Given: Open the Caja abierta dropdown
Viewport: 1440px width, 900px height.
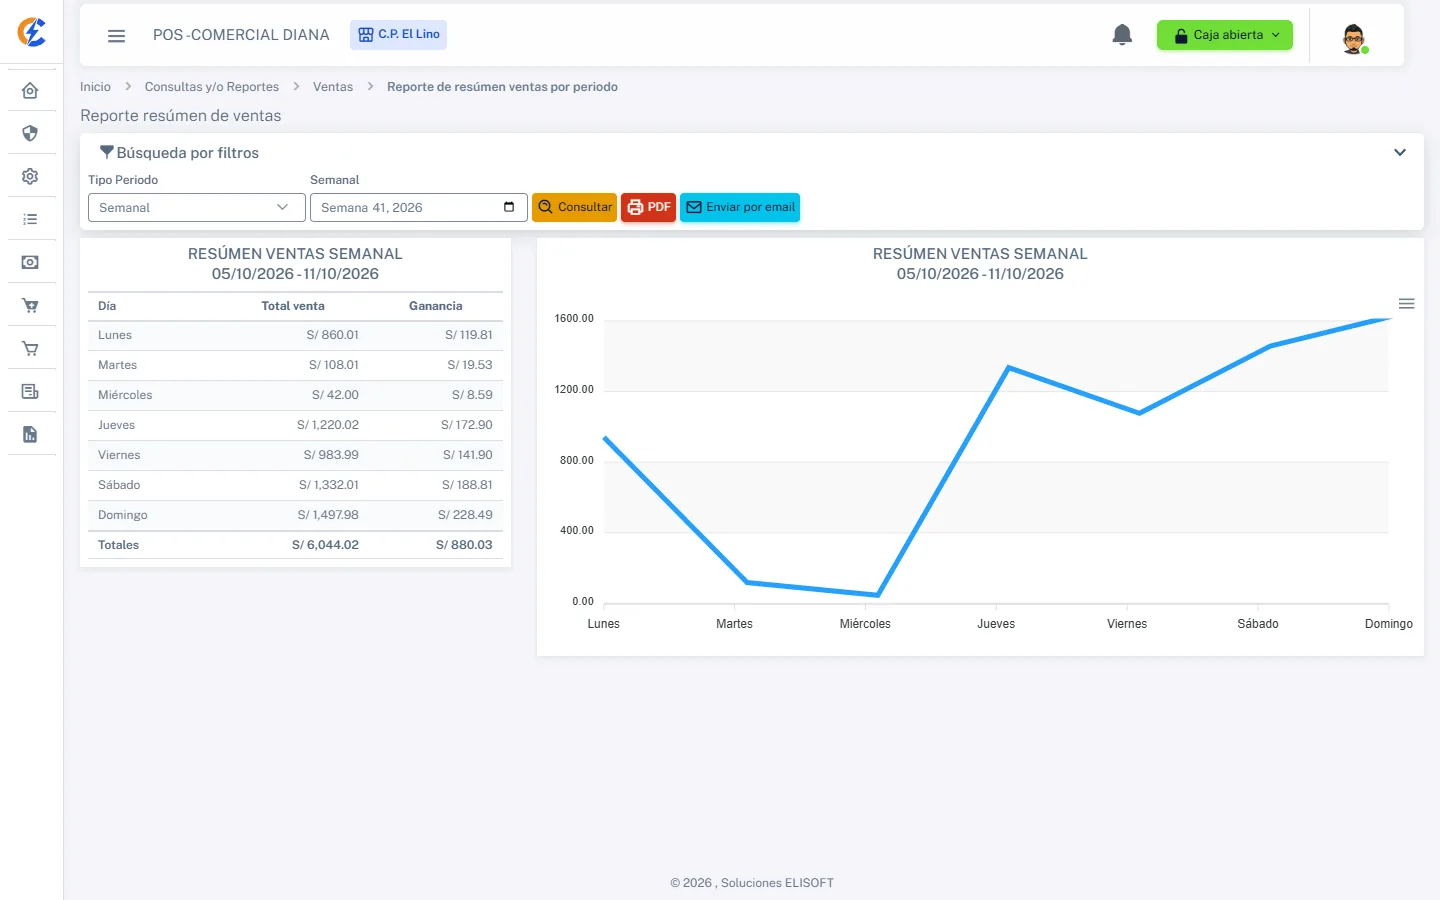Looking at the screenshot, I should pyautogui.click(x=1225, y=35).
